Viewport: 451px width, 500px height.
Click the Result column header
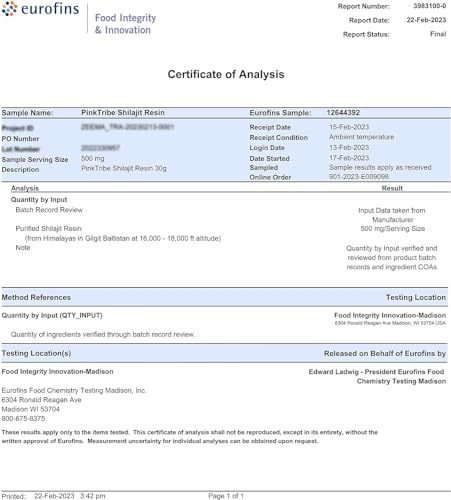click(x=392, y=188)
